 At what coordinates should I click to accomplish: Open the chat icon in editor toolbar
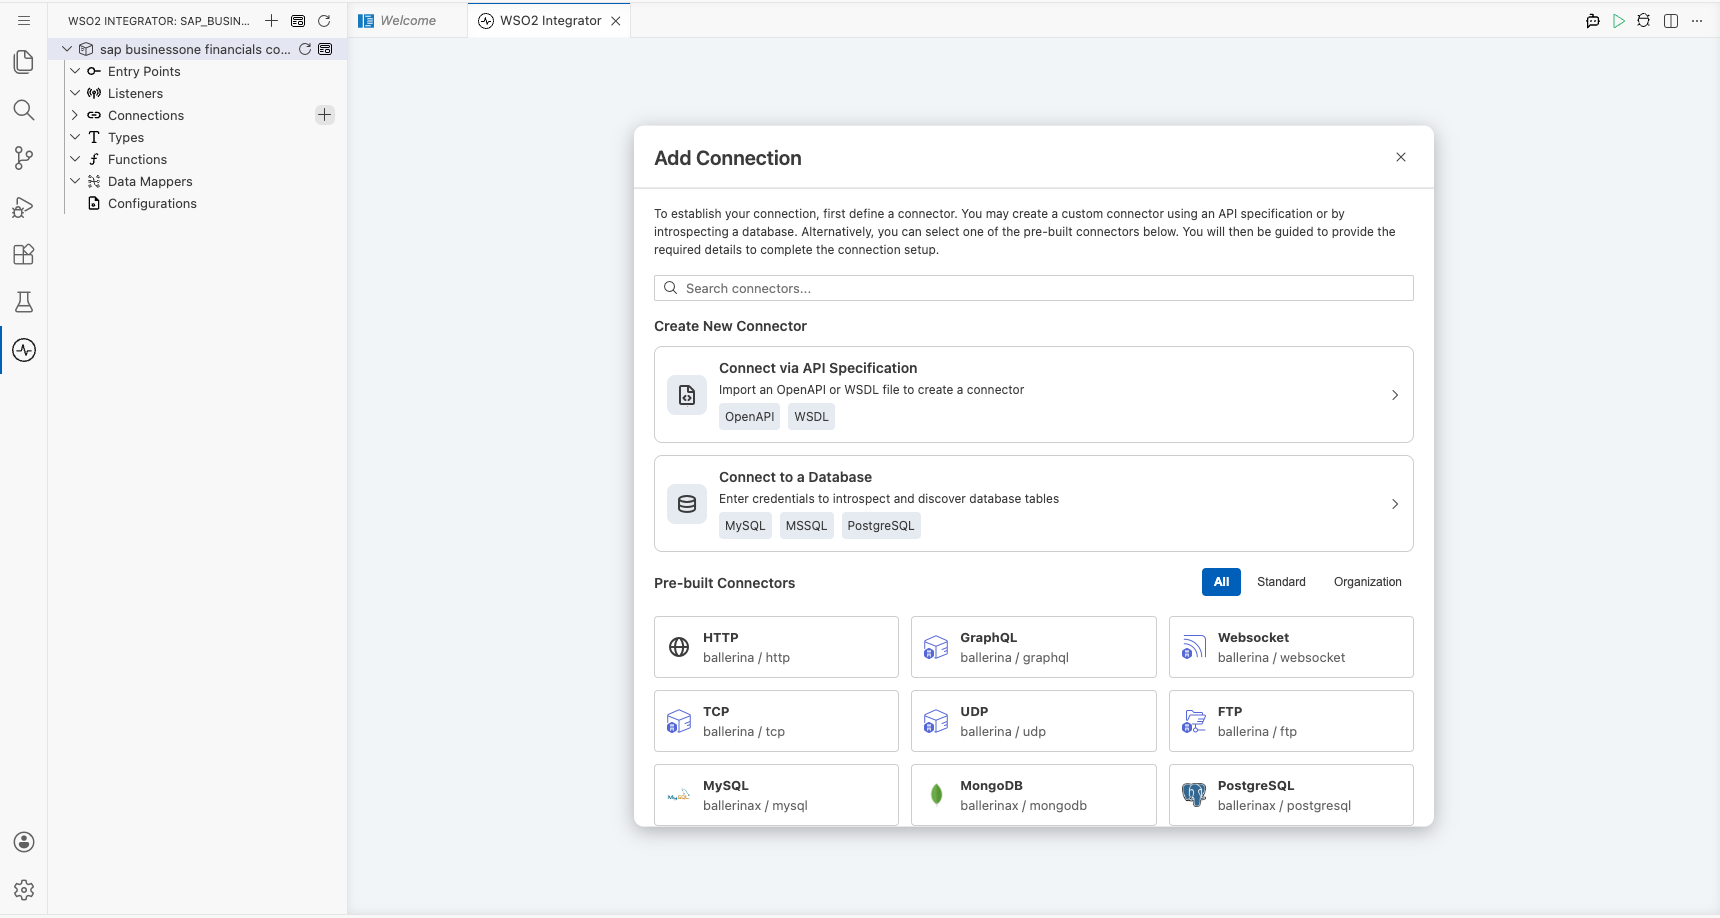[1593, 21]
